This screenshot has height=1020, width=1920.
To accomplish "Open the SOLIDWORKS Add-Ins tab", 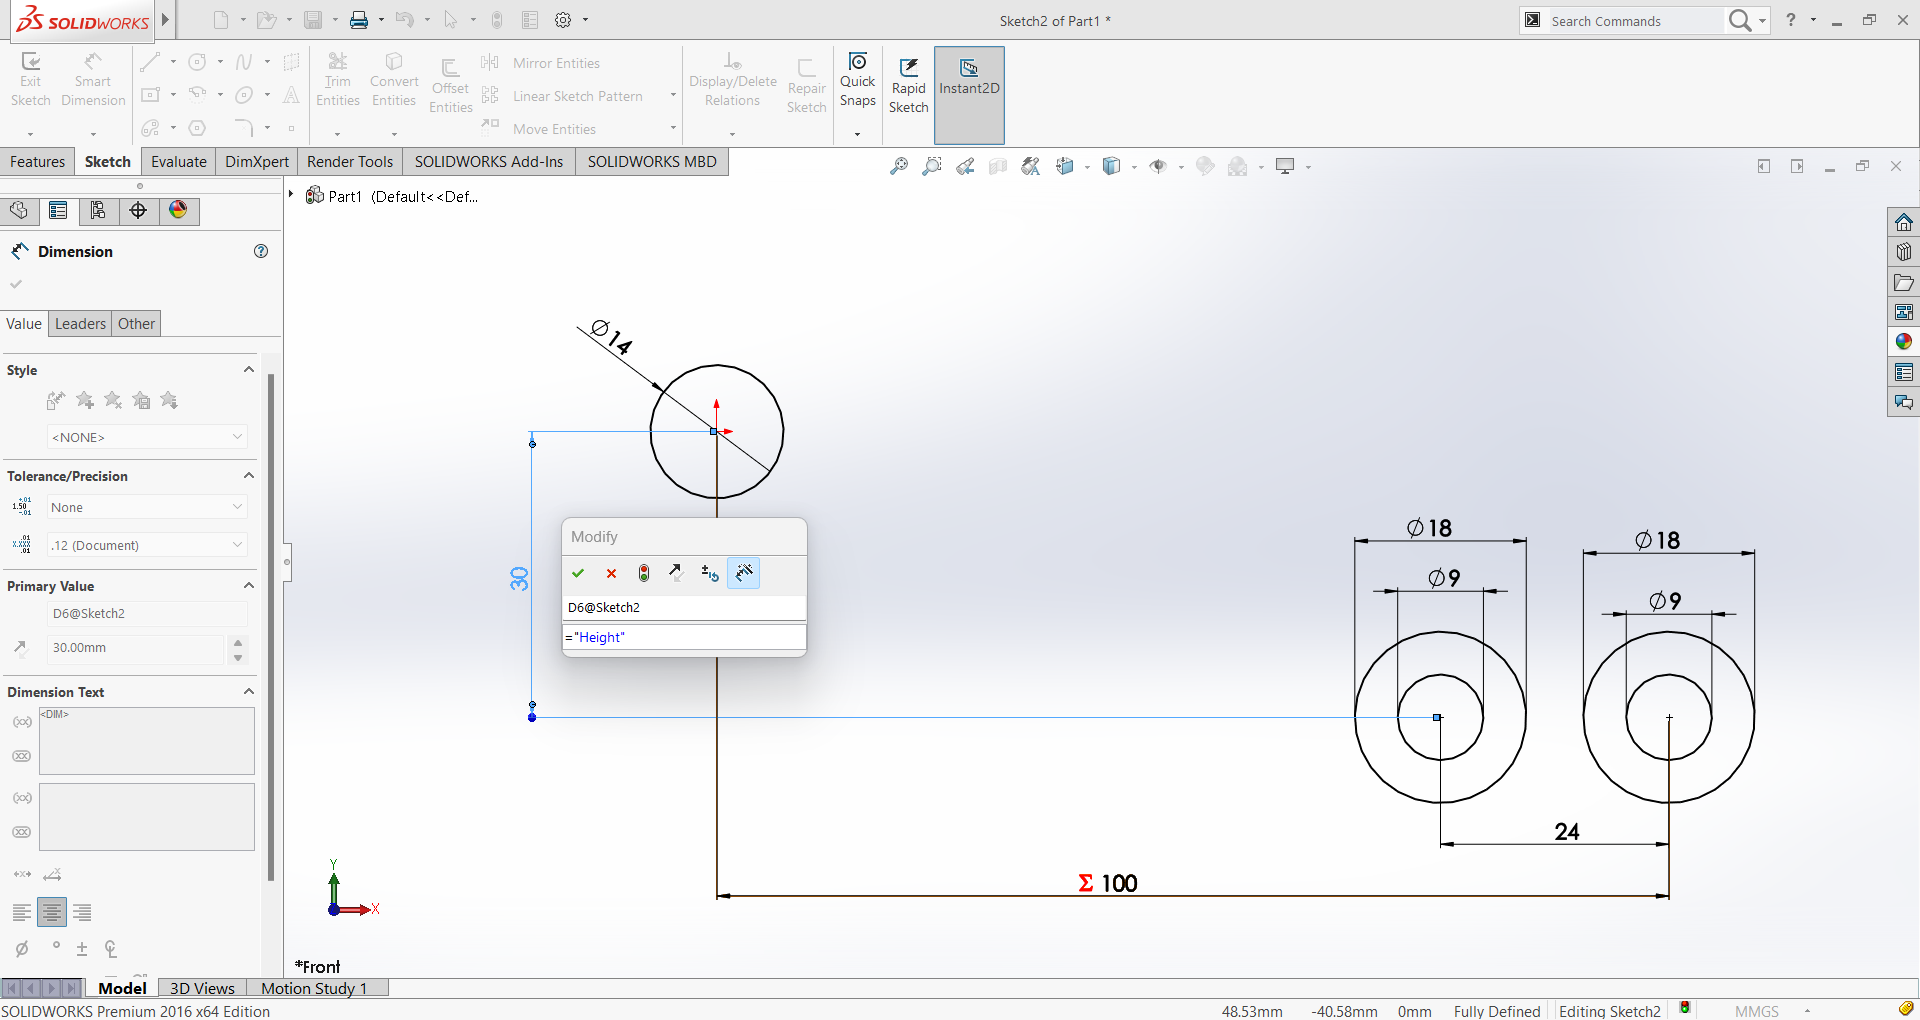I will tap(489, 161).
